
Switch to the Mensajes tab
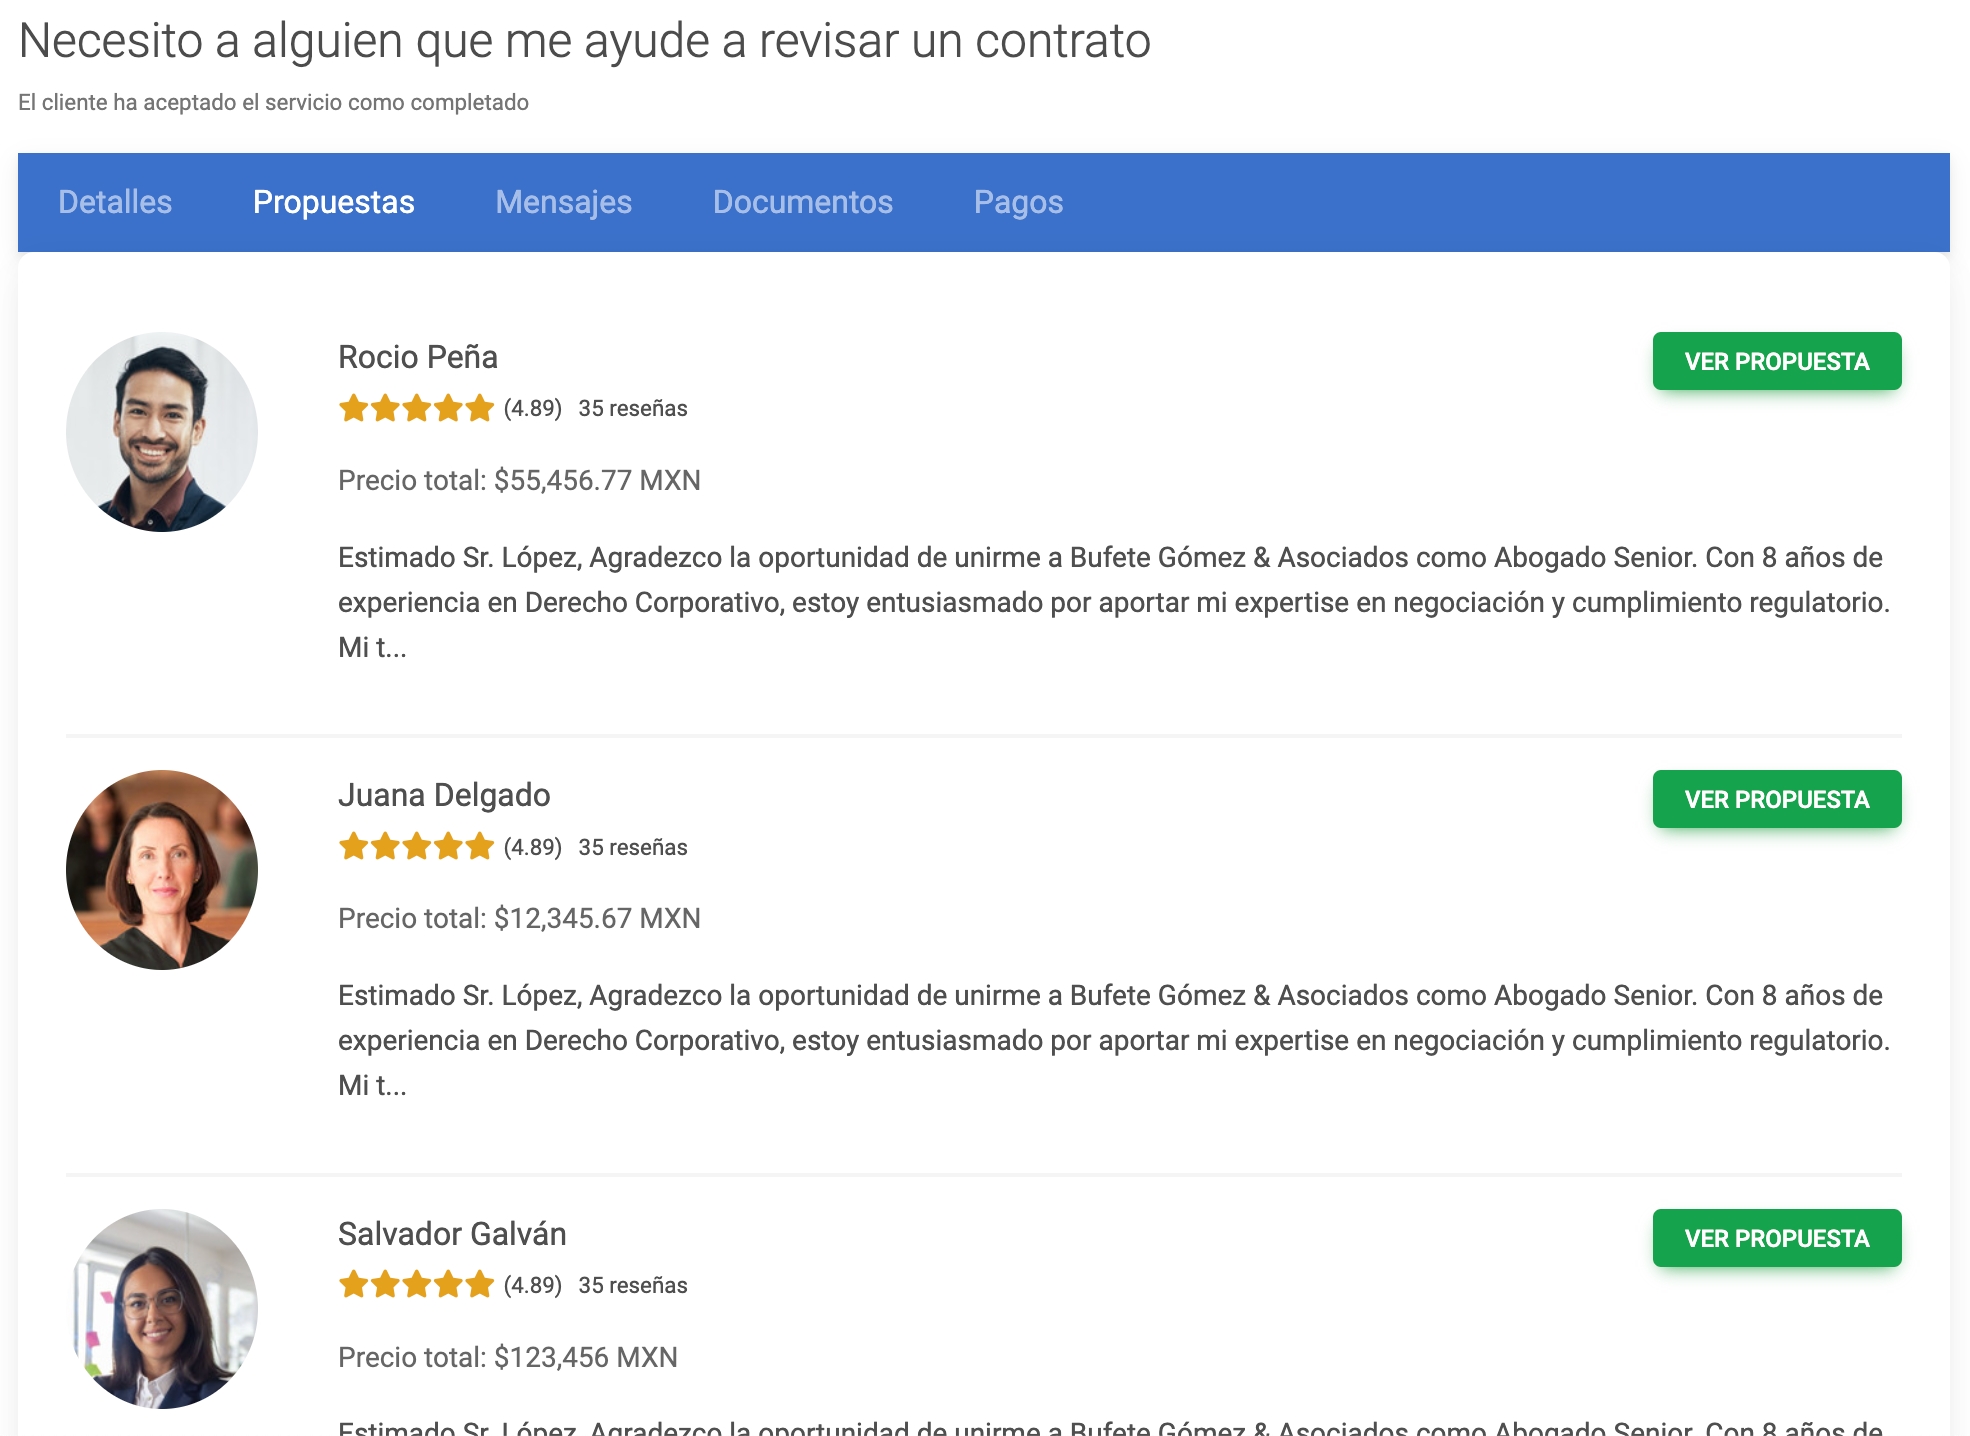(563, 202)
